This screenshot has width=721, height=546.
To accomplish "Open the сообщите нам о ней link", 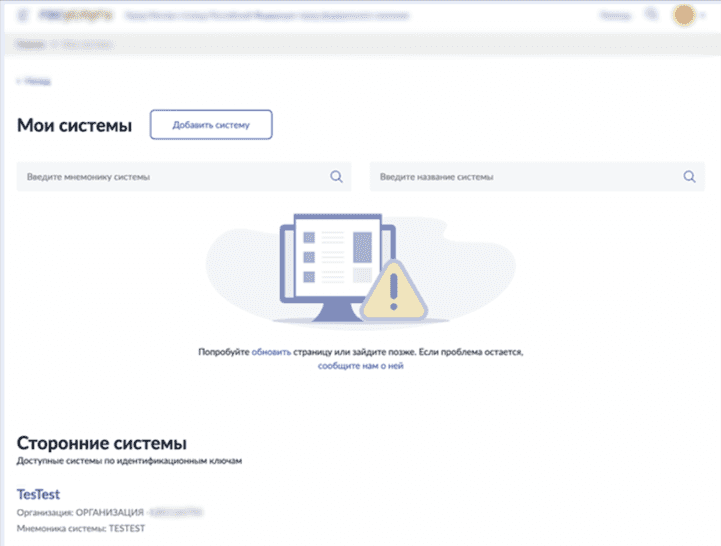I will click(360, 367).
